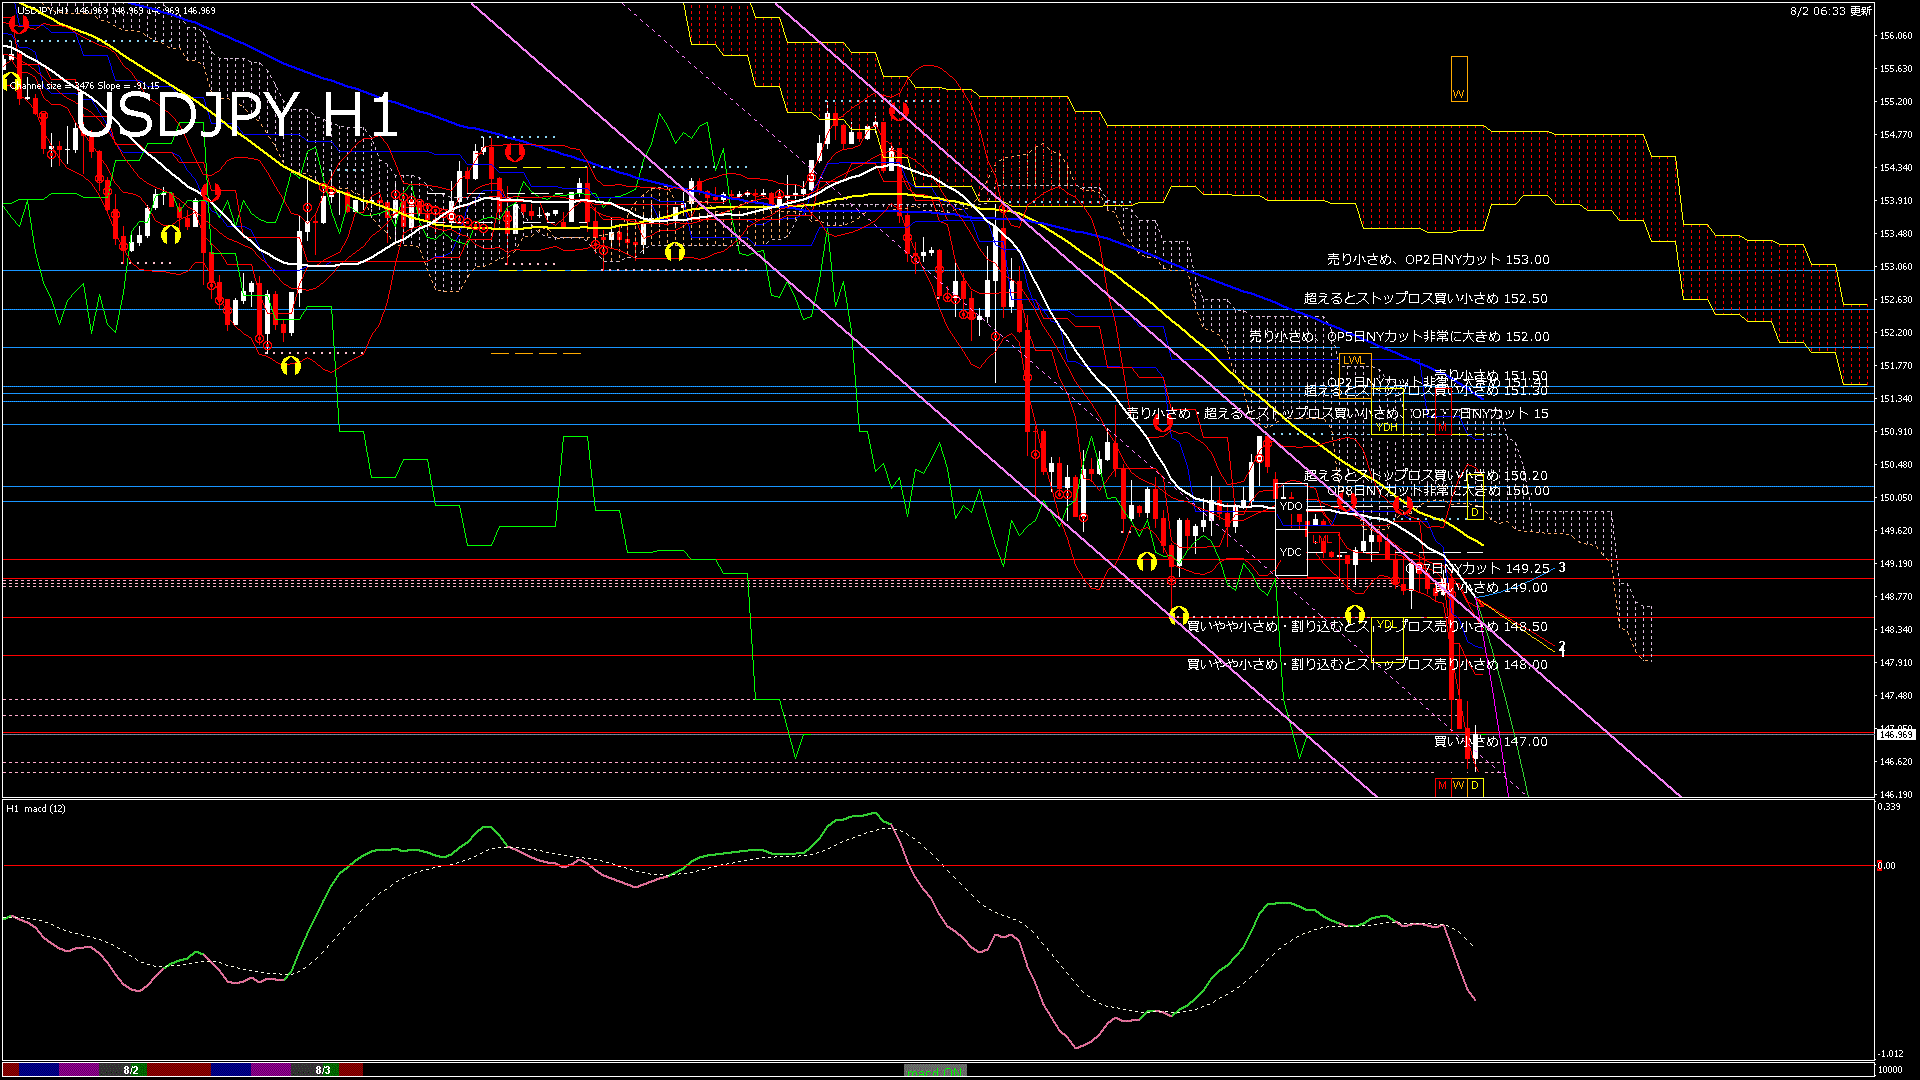The image size is (1920, 1080).
Task: Click the 8/2 date marker on timeline
Action: pos(131,1070)
